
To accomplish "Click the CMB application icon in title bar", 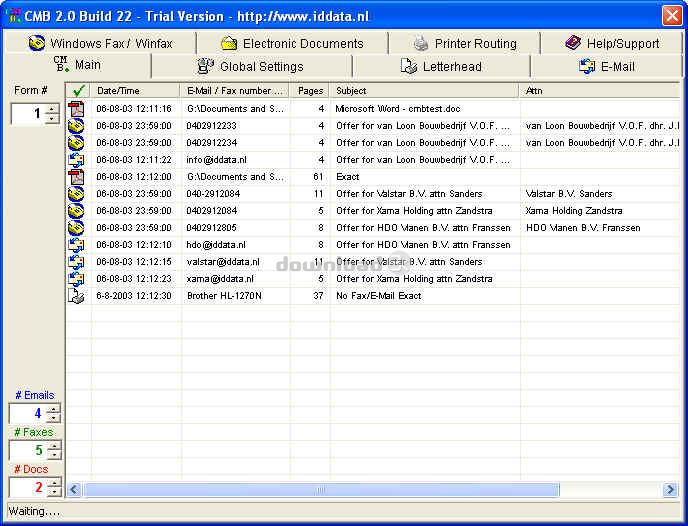I will 13,16.
